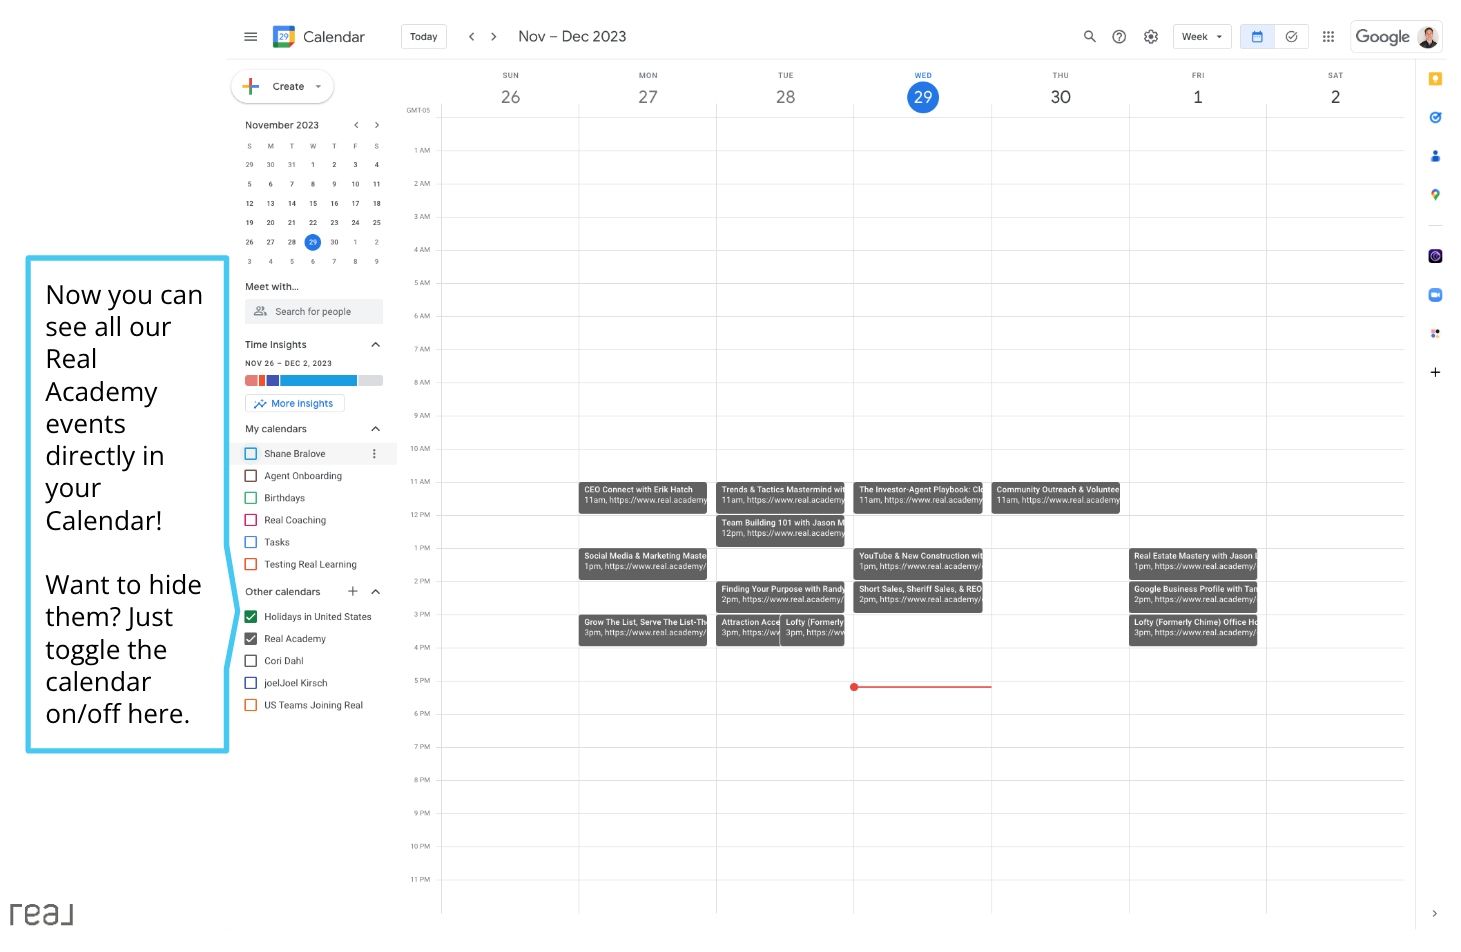Switch to the Tasks view tab
The width and height of the screenshot is (1461, 952).
1291,36
